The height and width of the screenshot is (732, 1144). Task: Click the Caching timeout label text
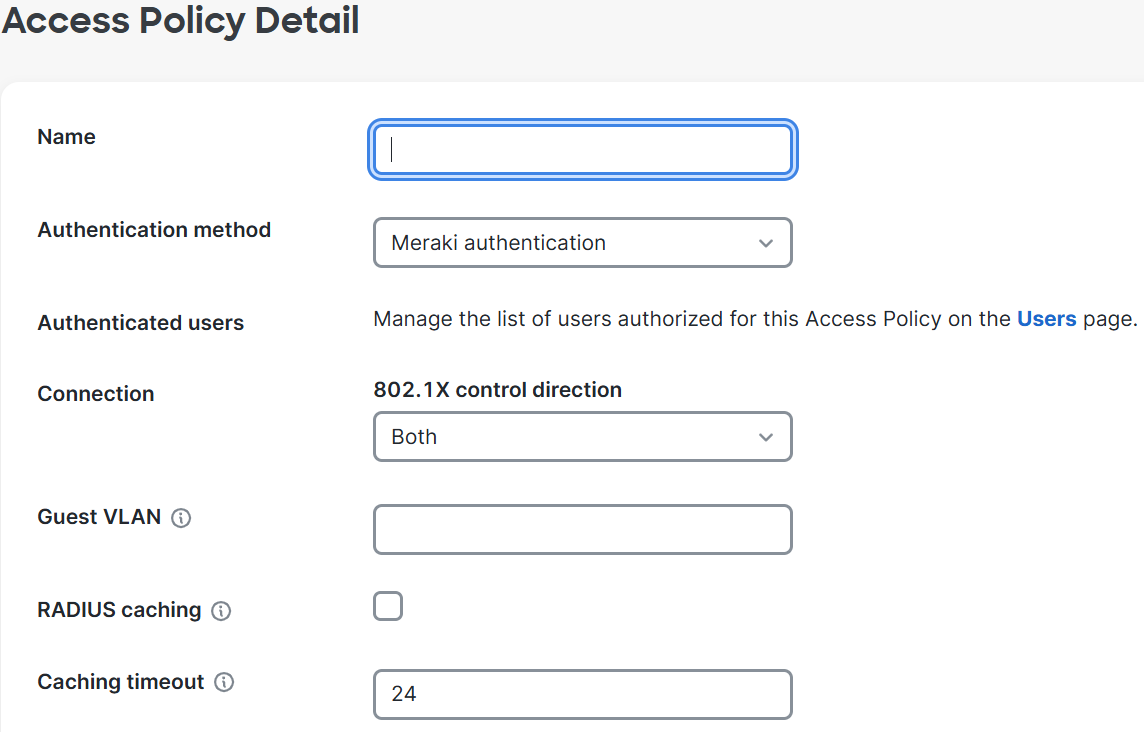tap(120, 682)
